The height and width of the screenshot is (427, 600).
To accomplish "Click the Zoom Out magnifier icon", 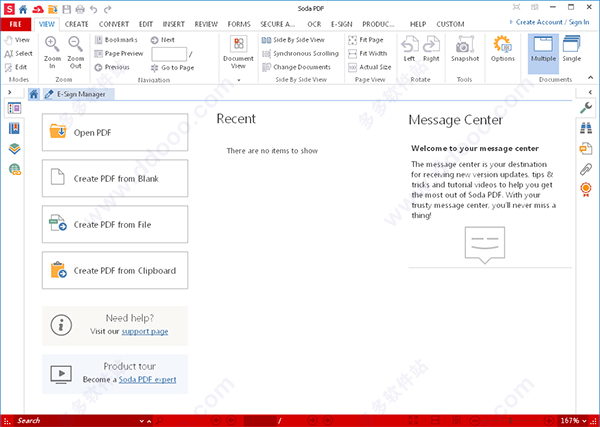I will tap(75, 44).
